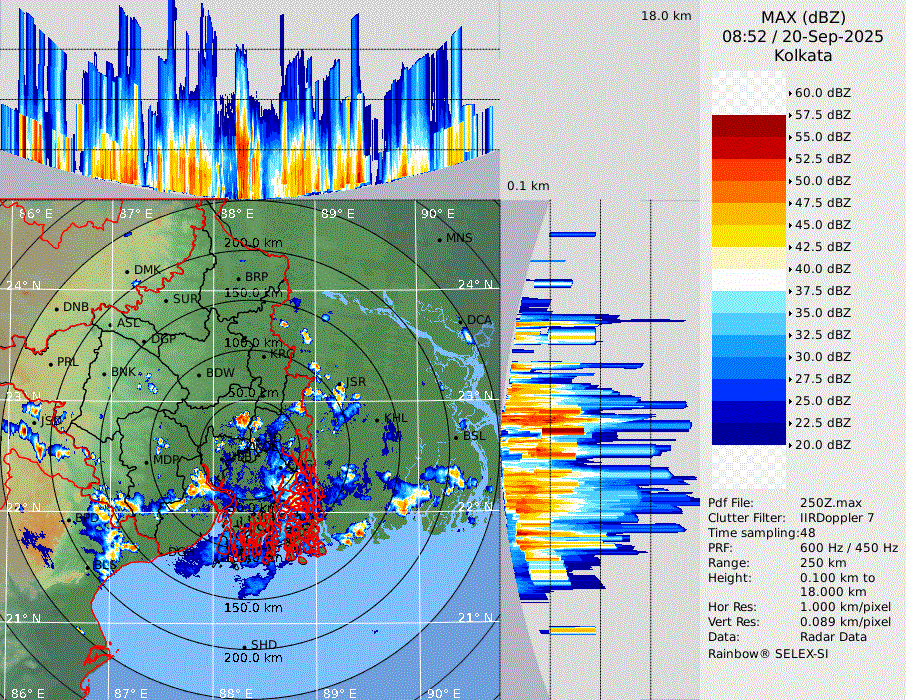Image resolution: width=906 pixels, height=700 pixels.
Task: Select the KHL station marker
Action: [x=378, y=419]
